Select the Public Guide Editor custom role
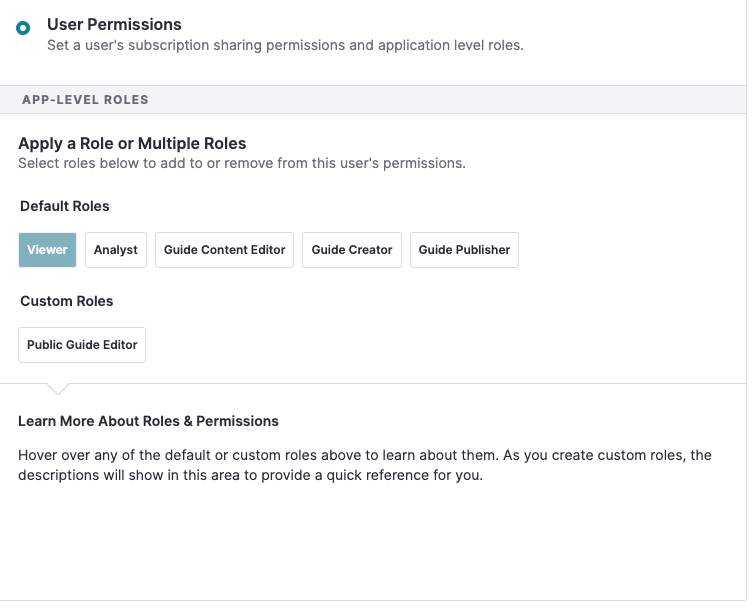The image size is (753, 614). (x=82, y=345)
